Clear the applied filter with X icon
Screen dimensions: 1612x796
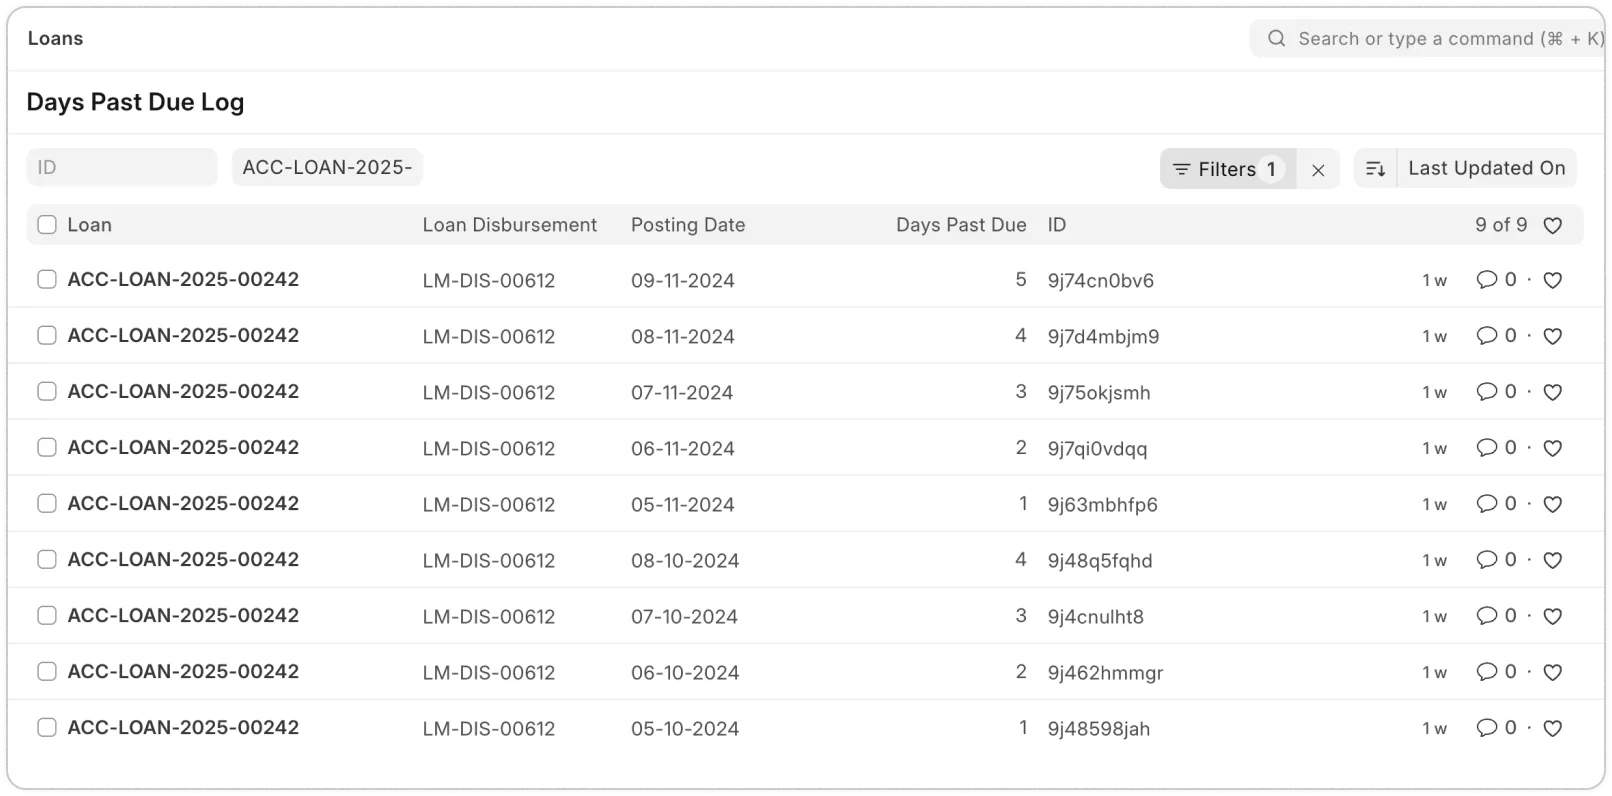pos(1318,170)
